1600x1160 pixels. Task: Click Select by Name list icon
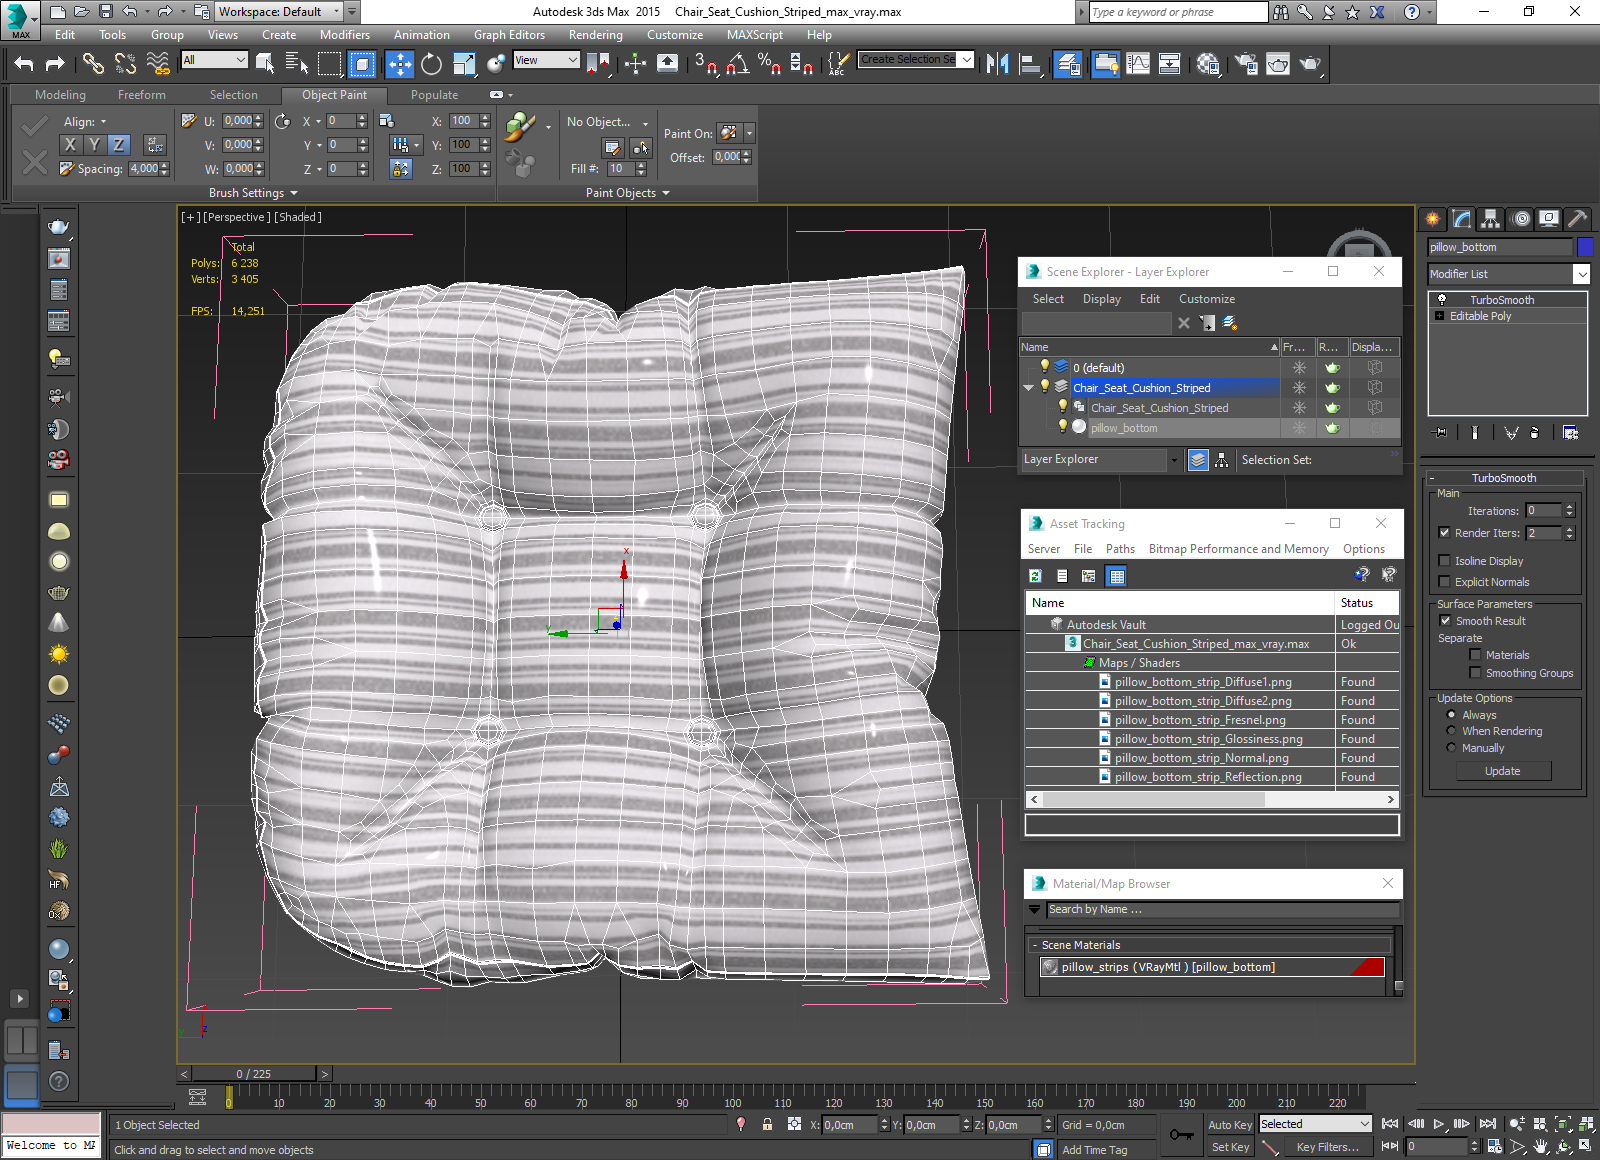(x=296, y=64)
